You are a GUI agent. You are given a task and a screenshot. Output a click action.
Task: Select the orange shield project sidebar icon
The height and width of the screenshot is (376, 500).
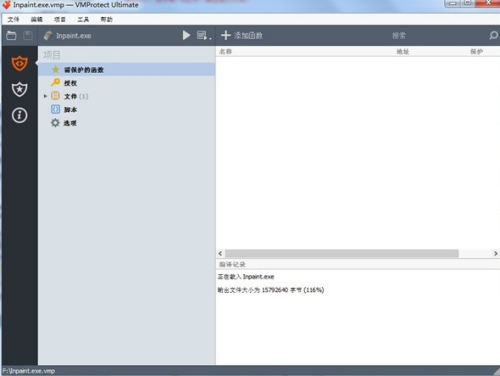click(19, 63)
